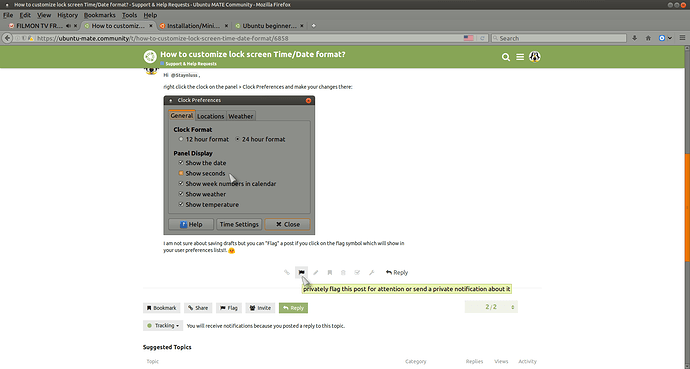
Task: Close the Ubuntu beginner tab
Action: coord(302,26)
